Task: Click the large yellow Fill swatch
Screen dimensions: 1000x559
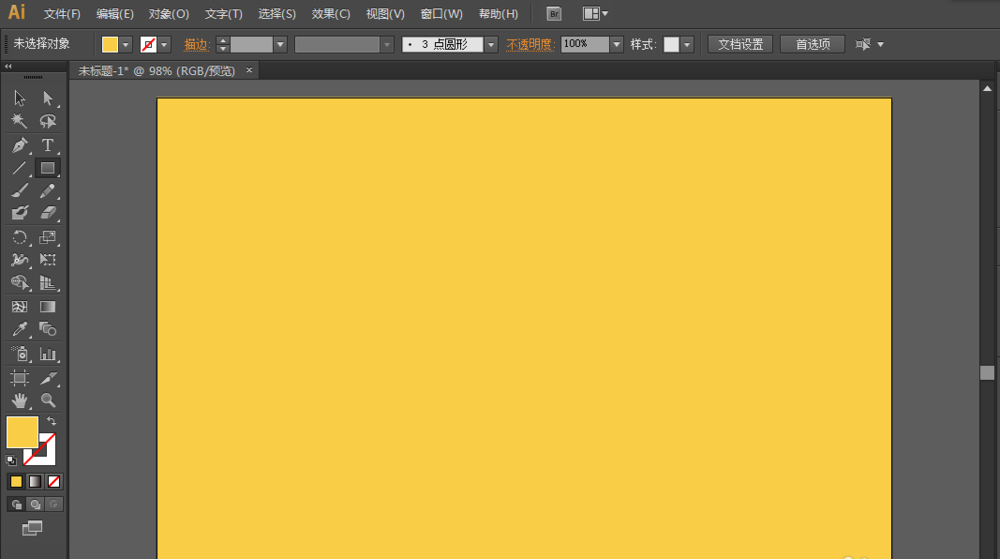Action: 22,432
